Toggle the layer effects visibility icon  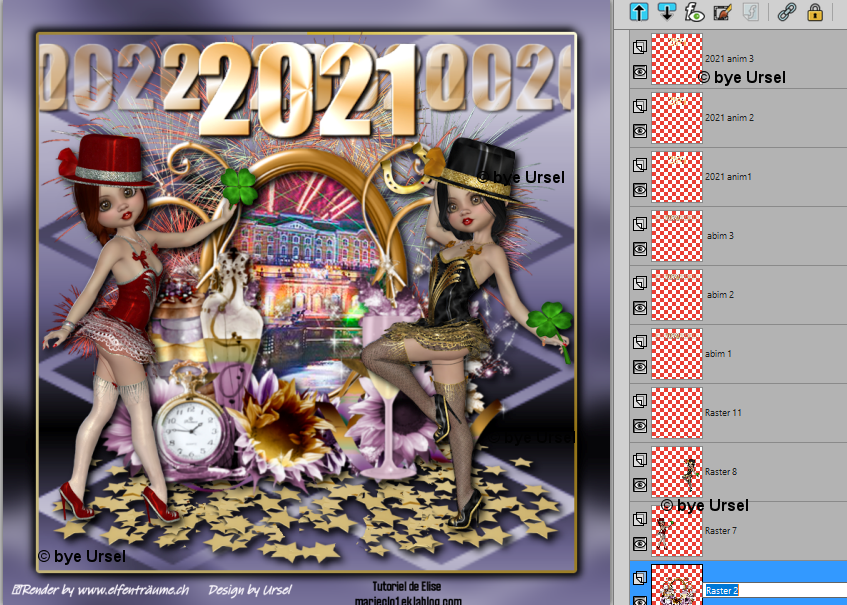pos(694,11)
